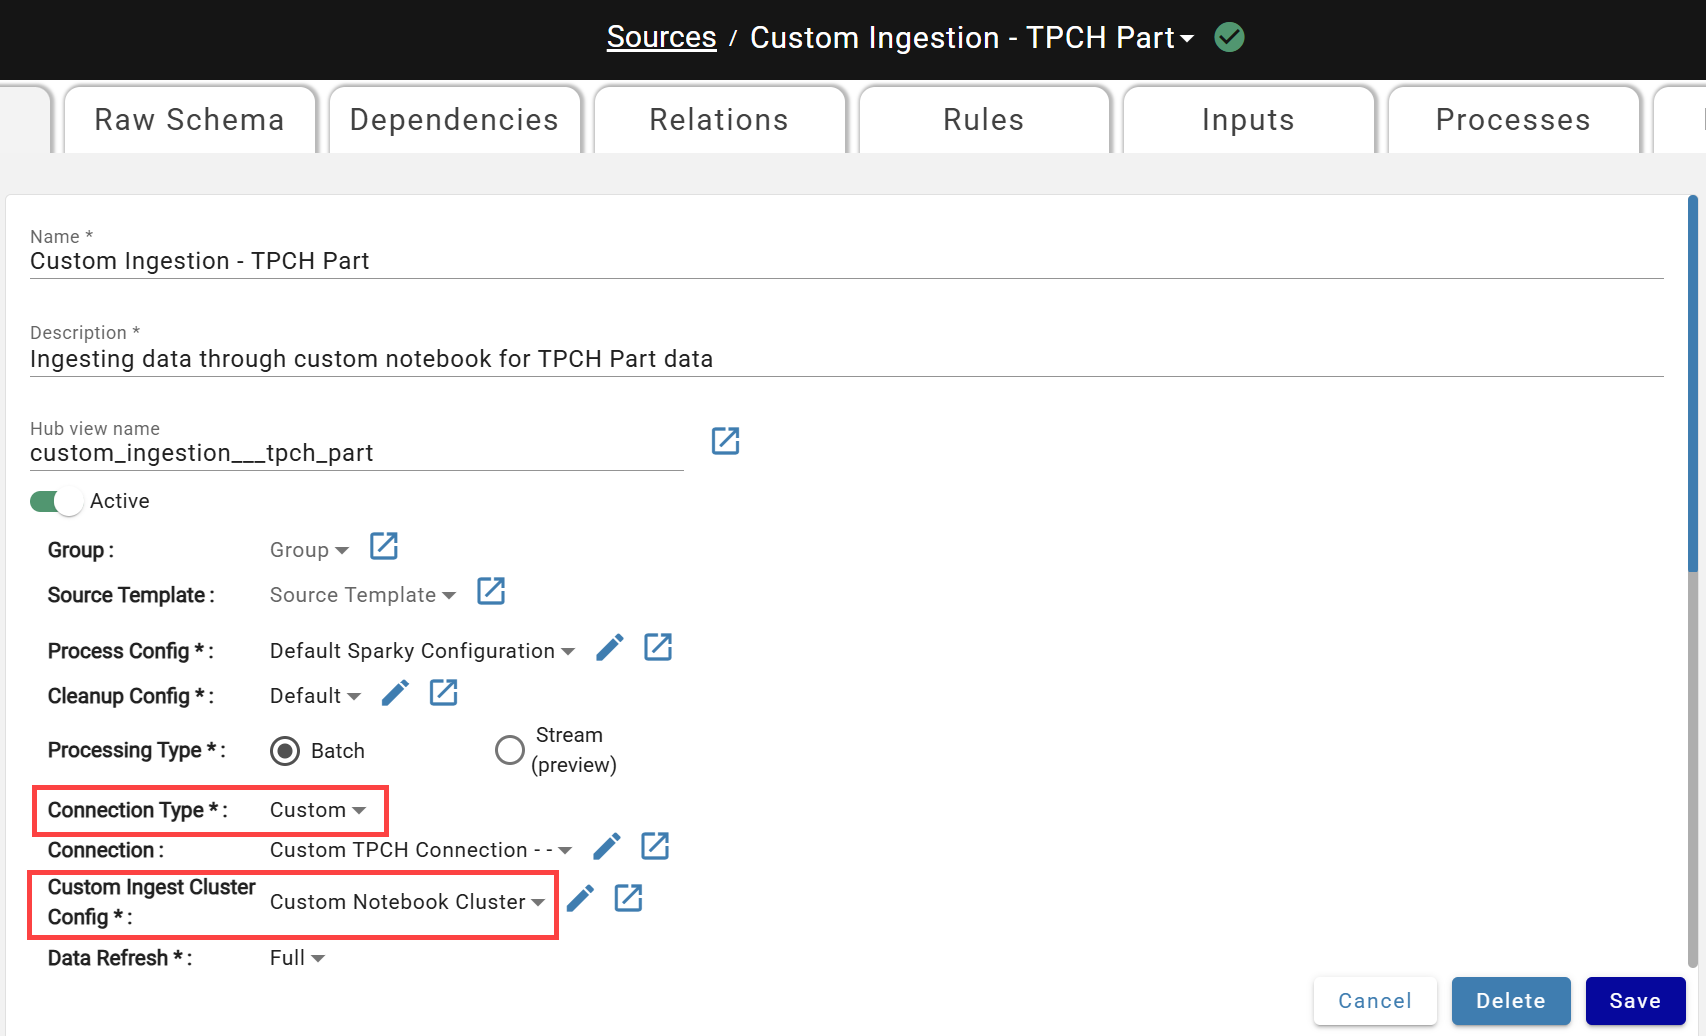Open the Group external link
Viewport: 1706px width, 1036px height.
[x=383, y=546]
